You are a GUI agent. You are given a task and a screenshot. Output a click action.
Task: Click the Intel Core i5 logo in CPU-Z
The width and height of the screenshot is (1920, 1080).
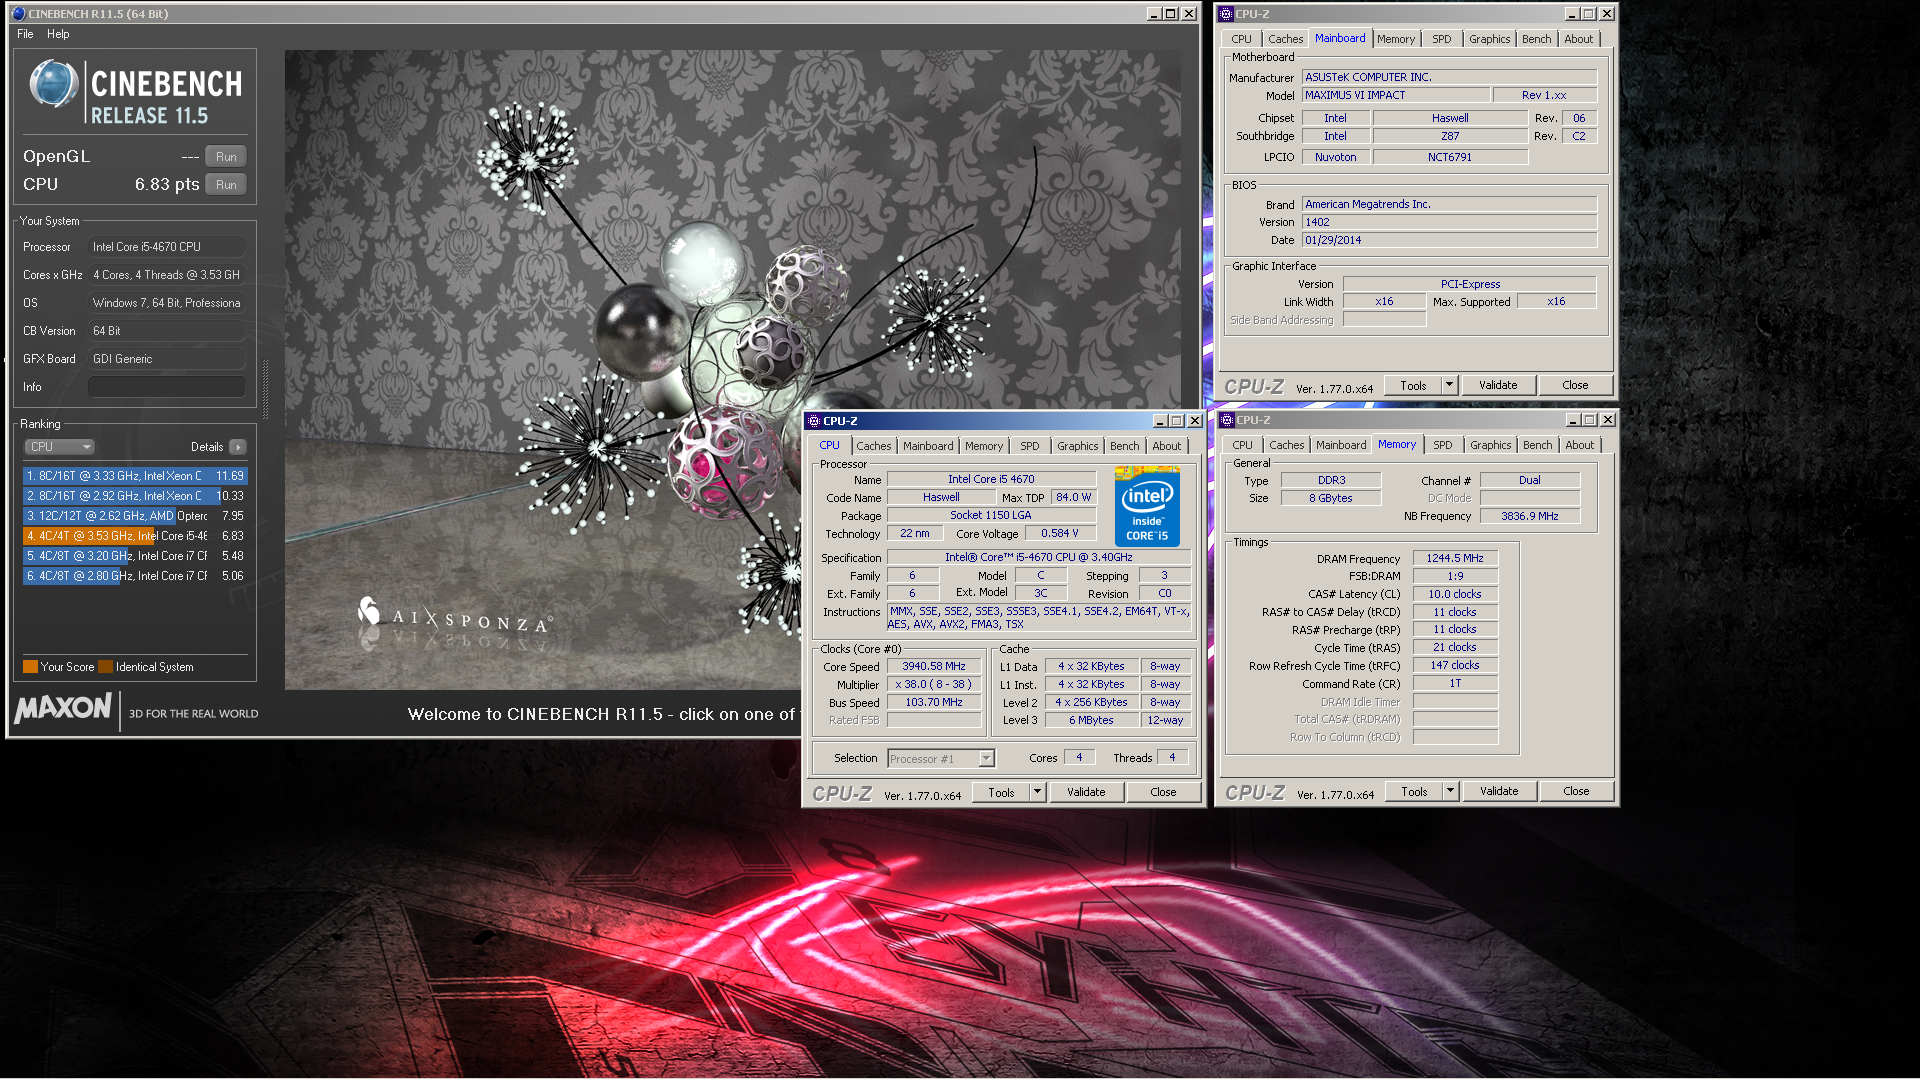pyautogui.click(x=1147, y=506)
